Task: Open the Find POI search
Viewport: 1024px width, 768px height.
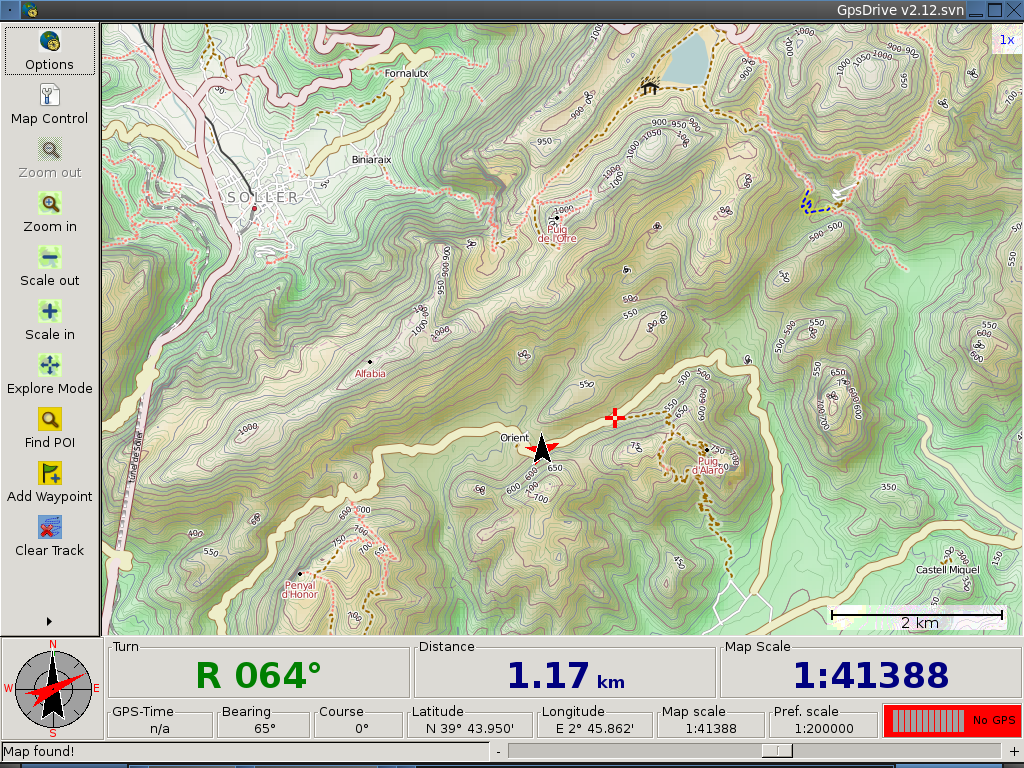Action: 50,429
